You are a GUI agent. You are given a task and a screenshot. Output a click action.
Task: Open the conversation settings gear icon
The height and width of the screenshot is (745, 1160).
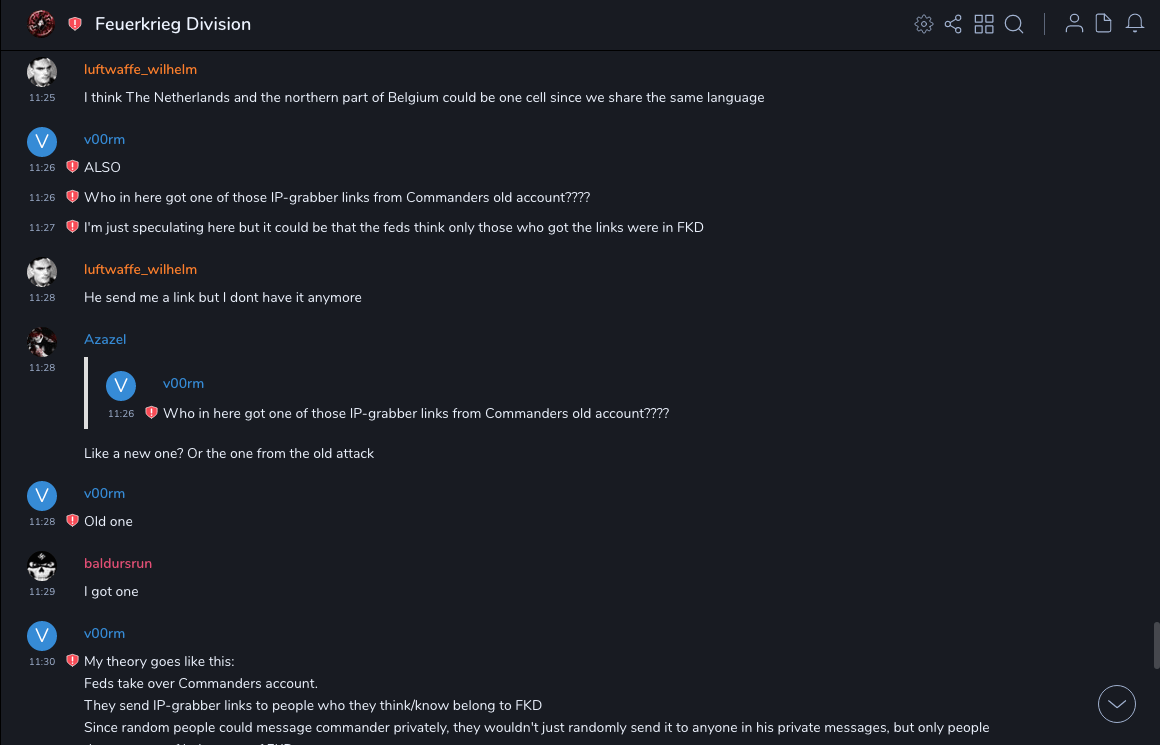(924, 24)
